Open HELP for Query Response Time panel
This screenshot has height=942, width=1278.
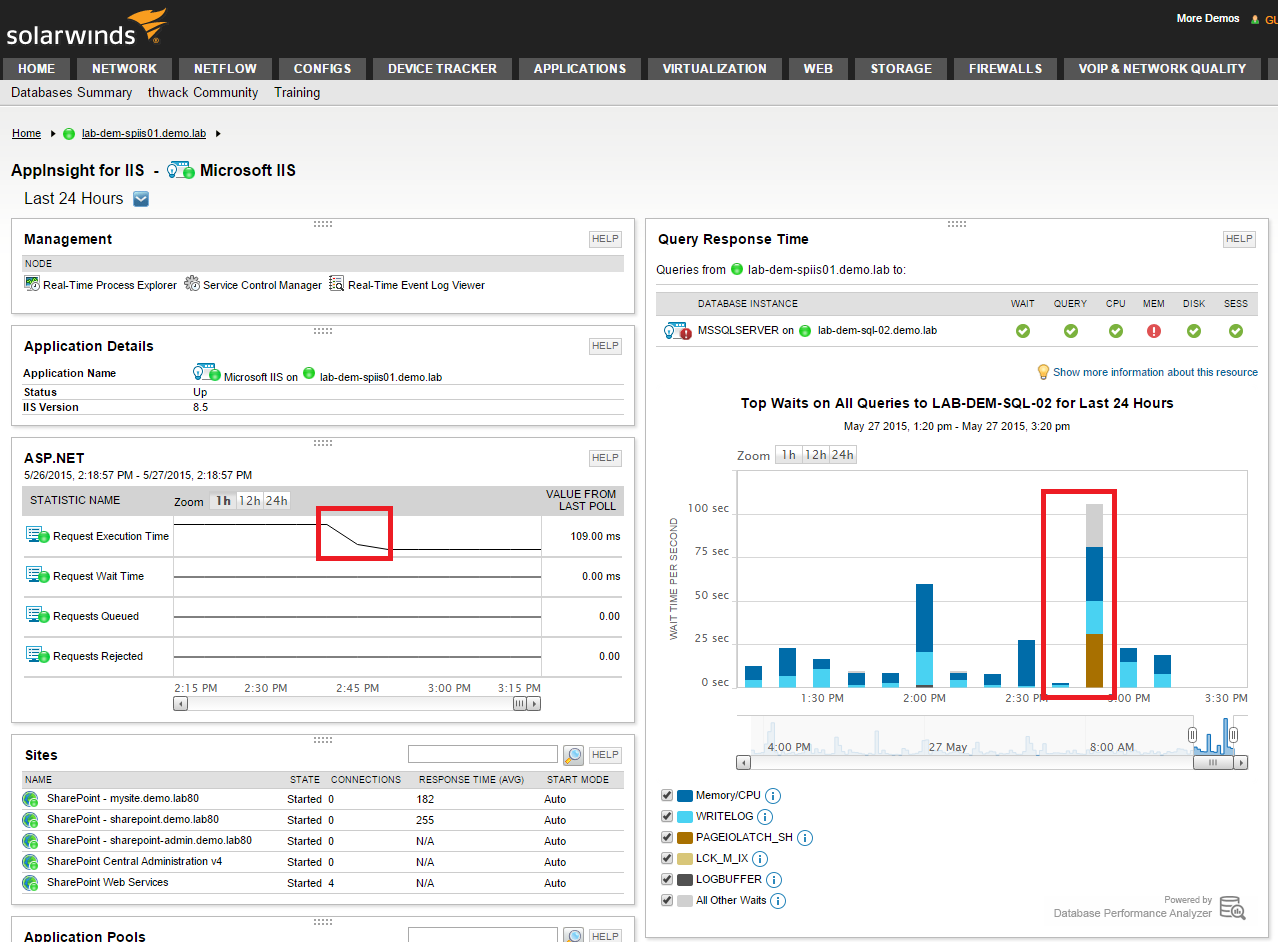pos(1239,239)
